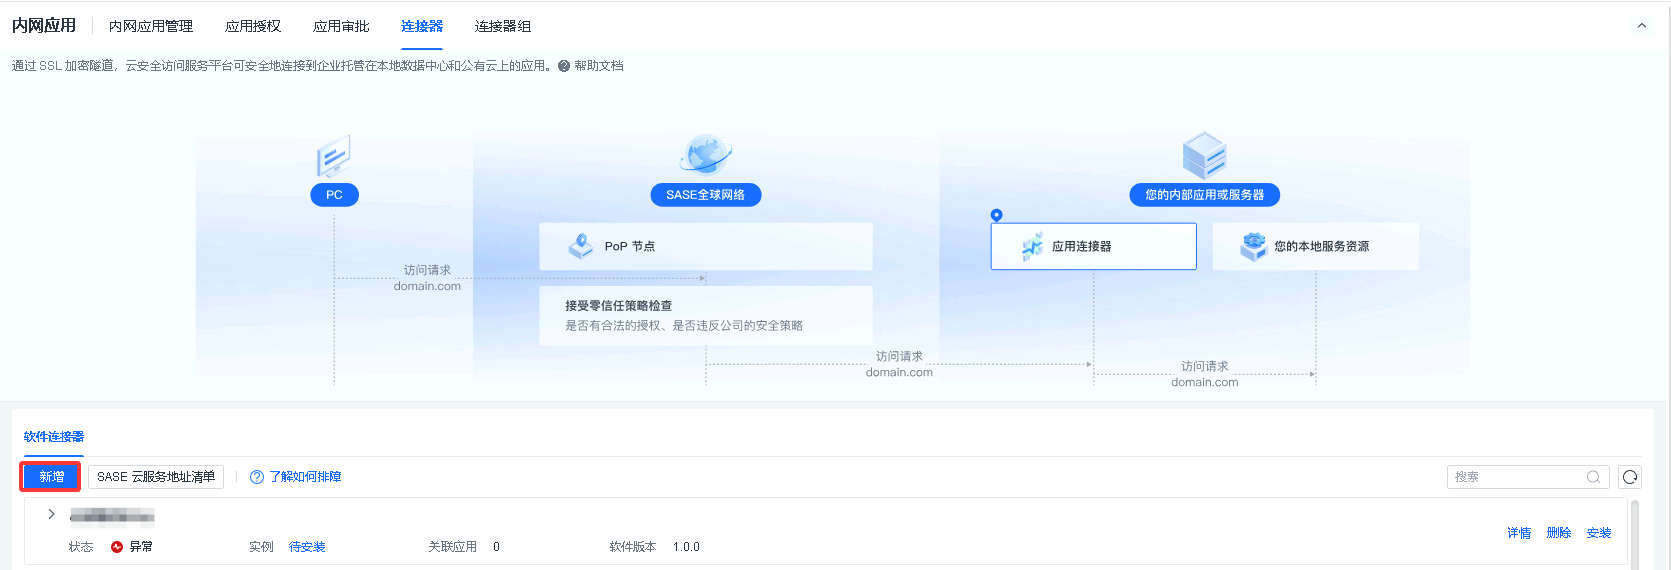Click 详情 for the connector
Screen dimensions: 1671x570
click(x=1519, y=533)
